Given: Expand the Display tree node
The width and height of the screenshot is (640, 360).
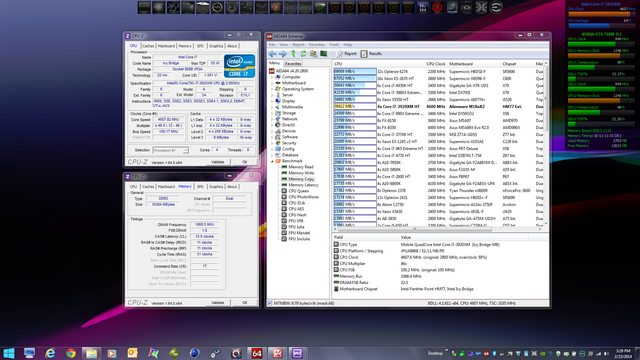Looking at the screenshot, I should (272, 101).
